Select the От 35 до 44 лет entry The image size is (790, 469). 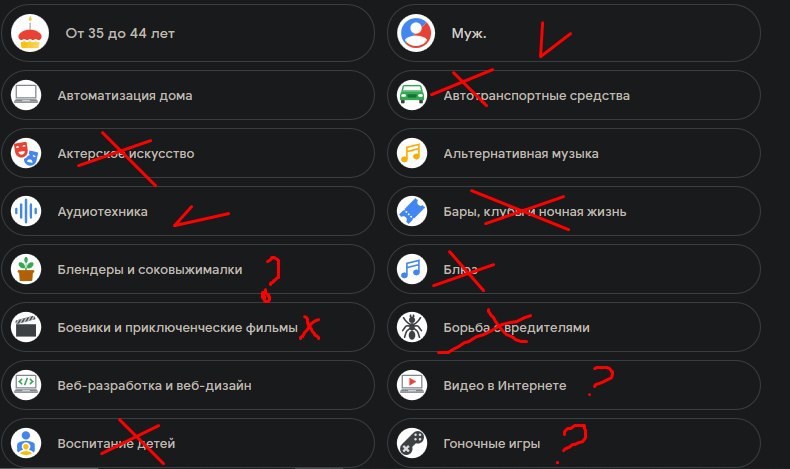click(188, 33)
